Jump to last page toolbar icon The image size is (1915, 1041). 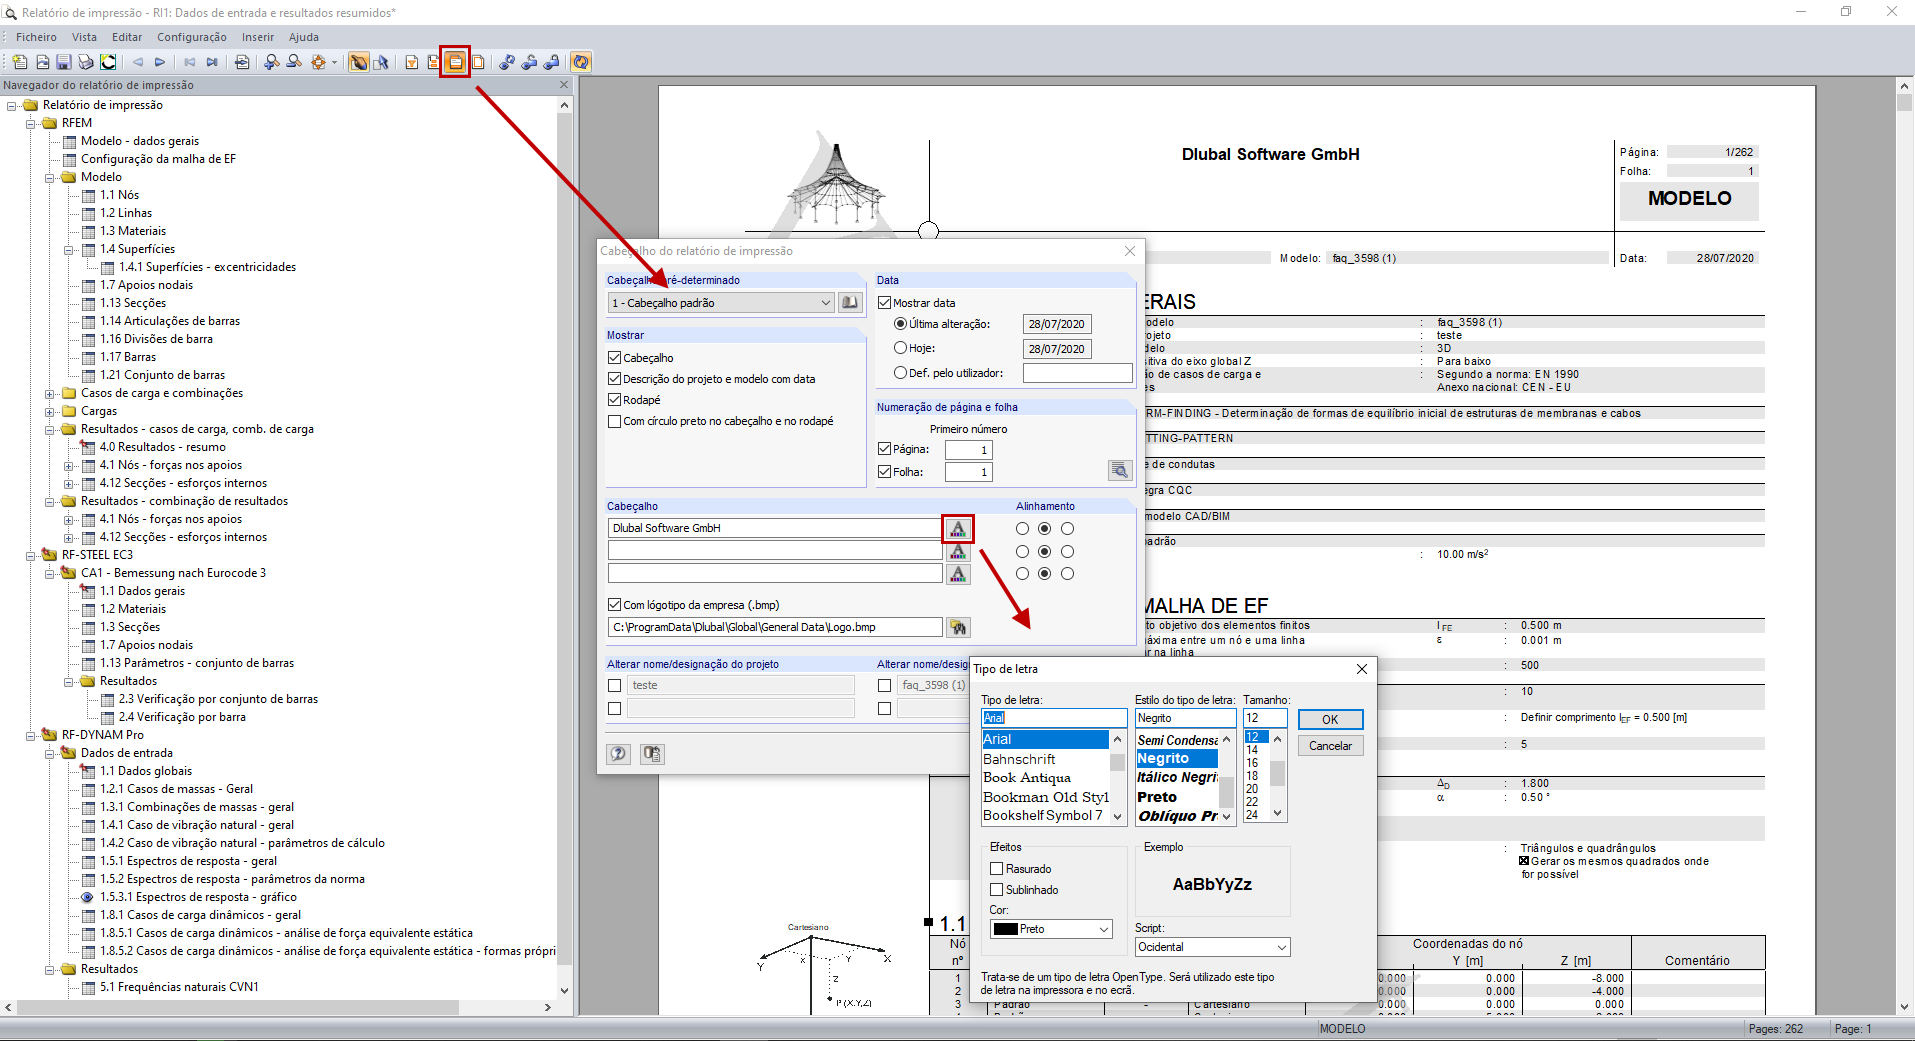[x=212, y=62]
